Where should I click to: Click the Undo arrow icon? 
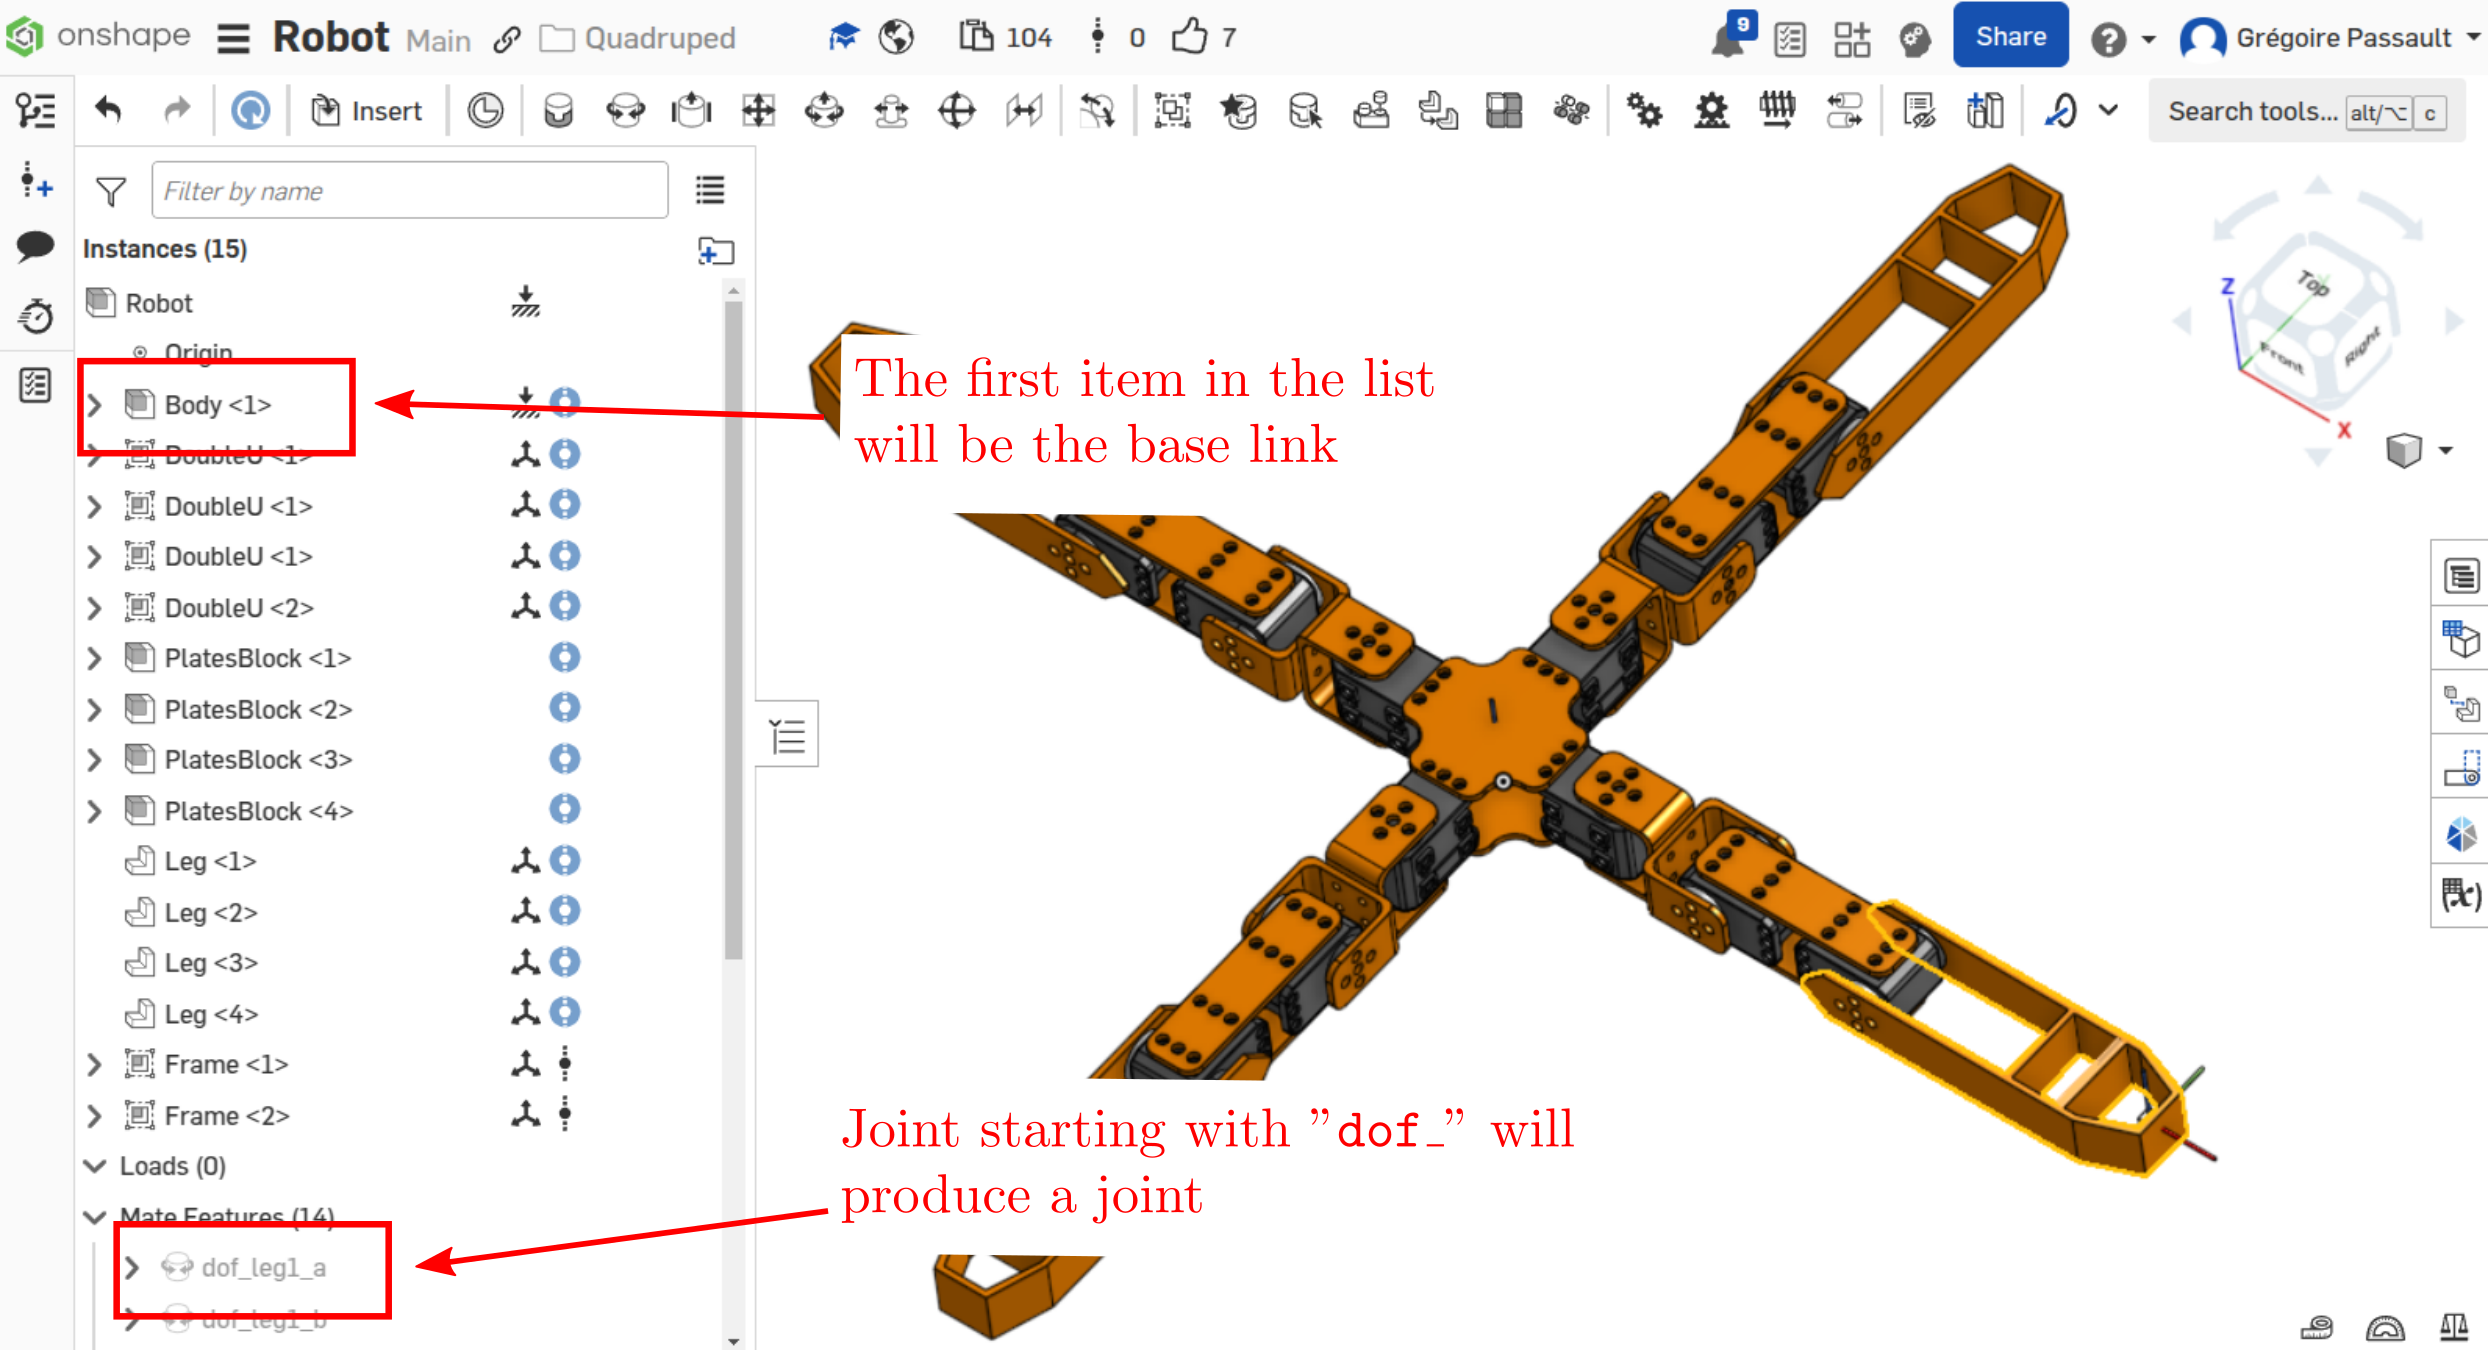click(109, 110)
